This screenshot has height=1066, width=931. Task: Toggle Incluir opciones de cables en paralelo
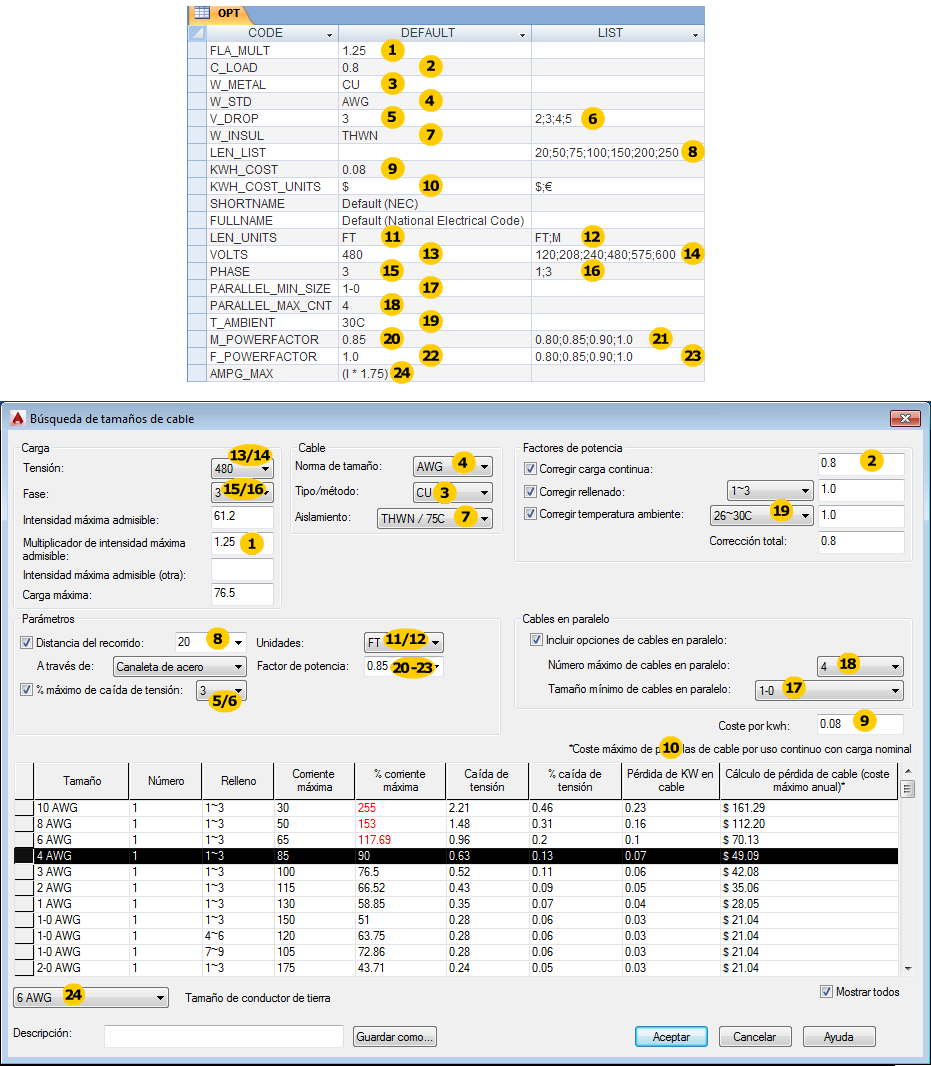537,640
